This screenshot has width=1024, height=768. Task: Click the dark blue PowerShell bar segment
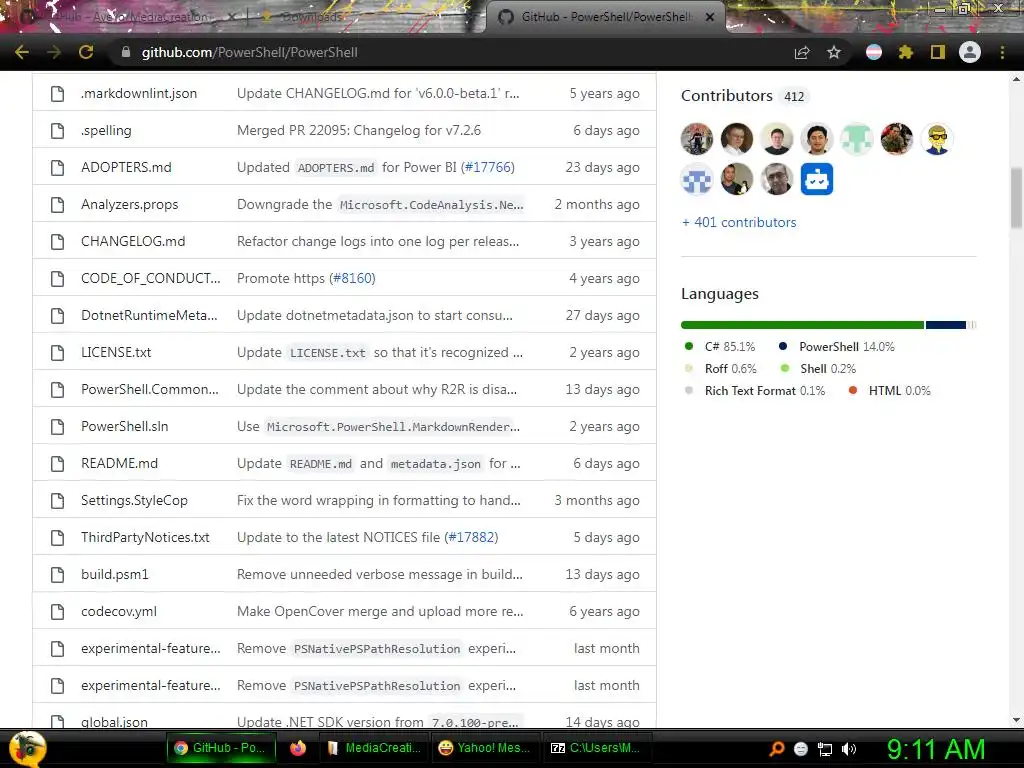(946, 325)
